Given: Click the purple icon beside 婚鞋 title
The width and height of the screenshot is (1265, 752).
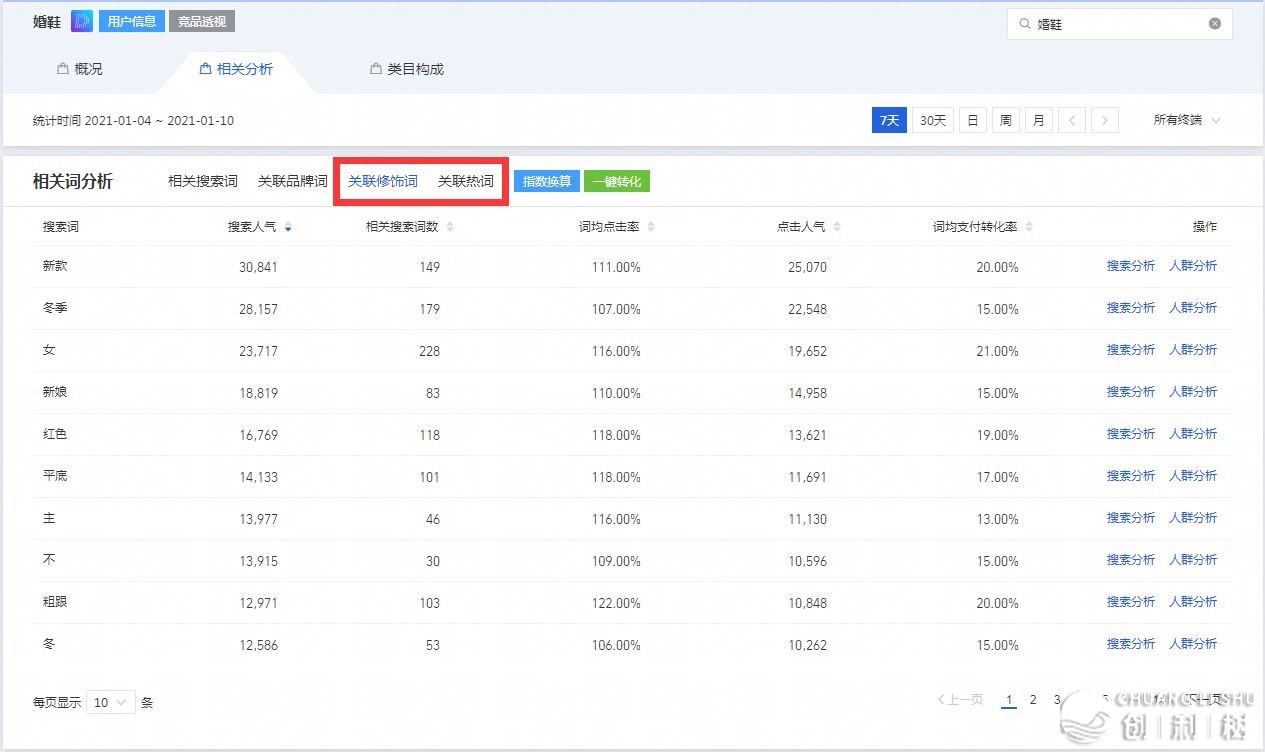Looking at the screenshot, I should [82, 21].
